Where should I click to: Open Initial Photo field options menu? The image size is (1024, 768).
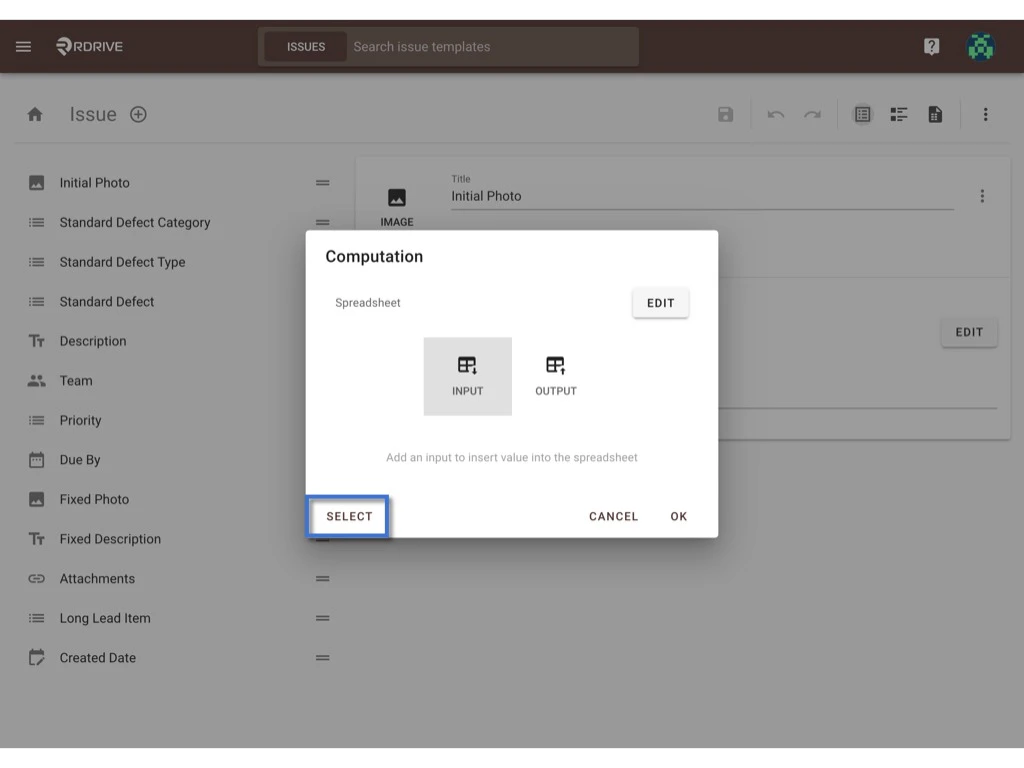pyautogui.click(x=982, y=196)
